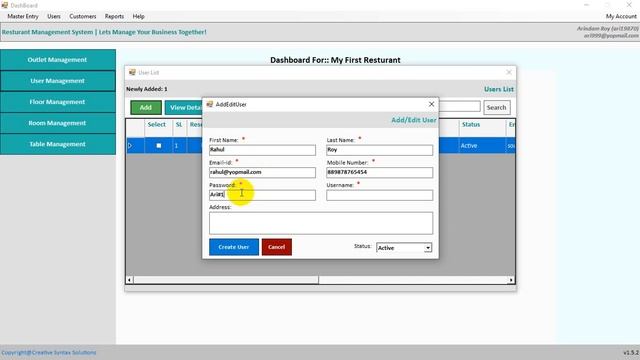Open Floor Management section
Screen dimensions: 640x360
tap(58, 102)
